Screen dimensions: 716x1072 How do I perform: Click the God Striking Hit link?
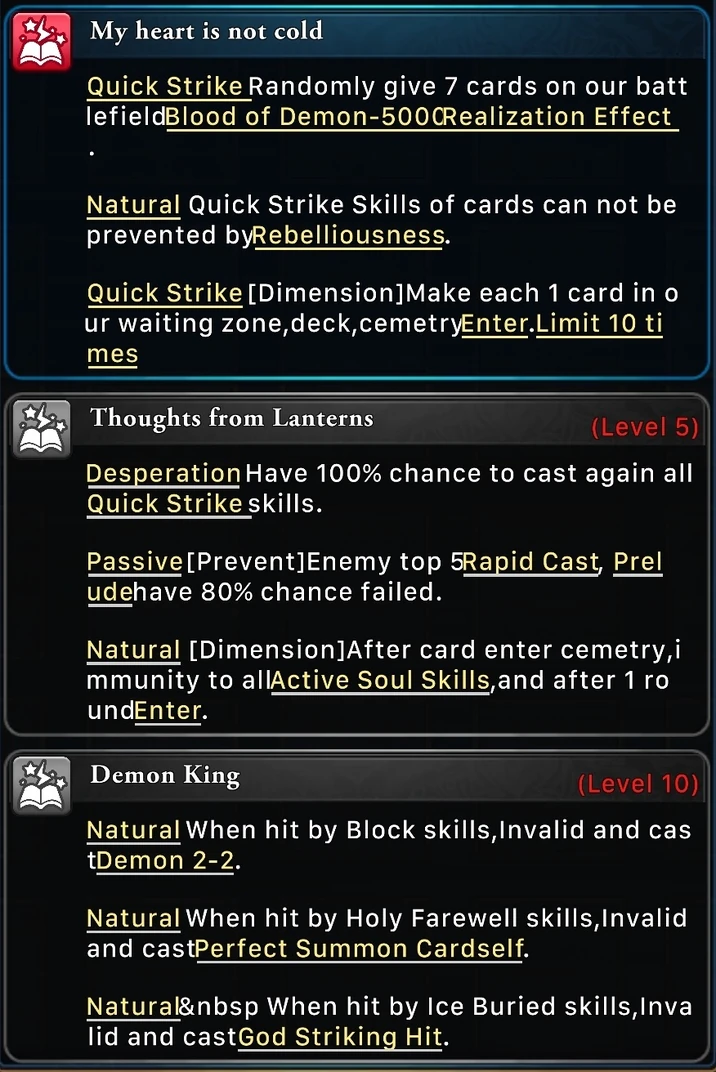[341, 1037]
